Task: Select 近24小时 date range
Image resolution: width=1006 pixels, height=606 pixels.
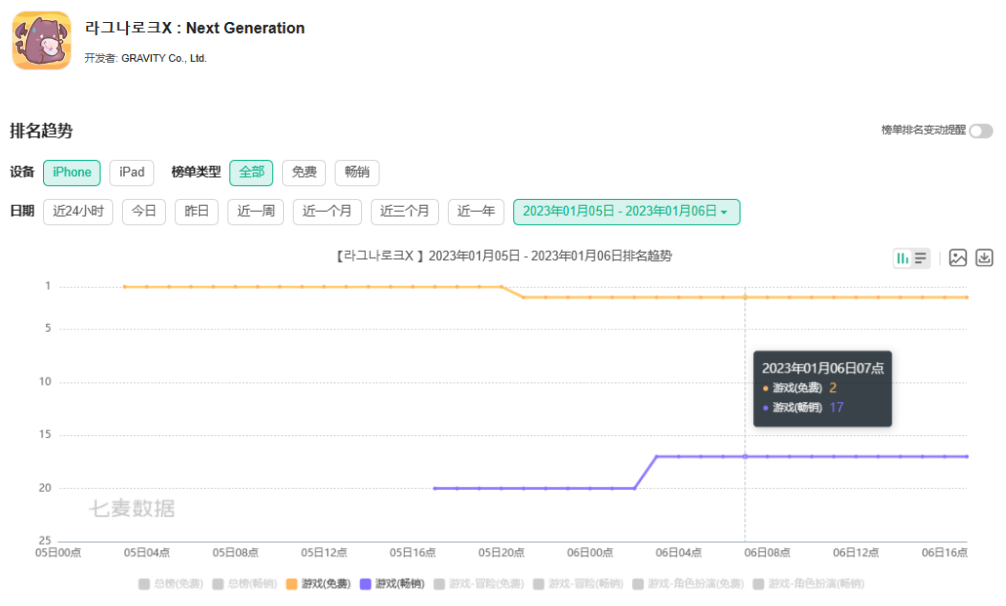Action: pos(78,212)
